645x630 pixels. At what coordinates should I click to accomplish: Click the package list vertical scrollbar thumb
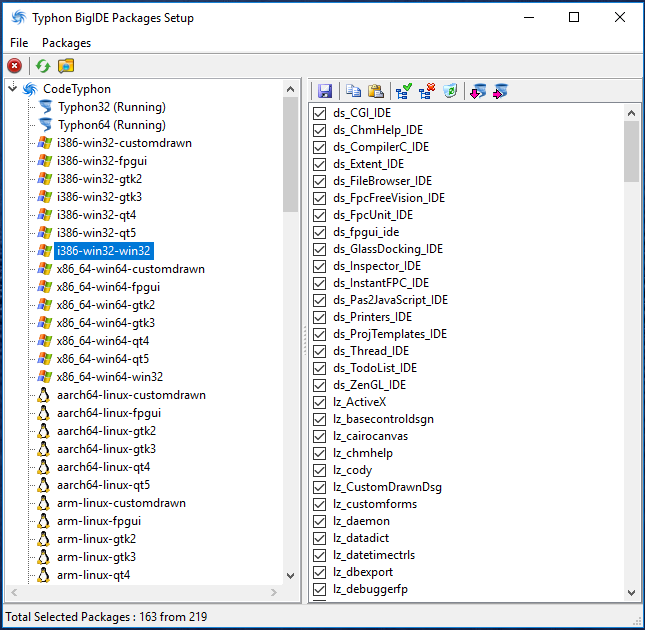pos(631,151)
